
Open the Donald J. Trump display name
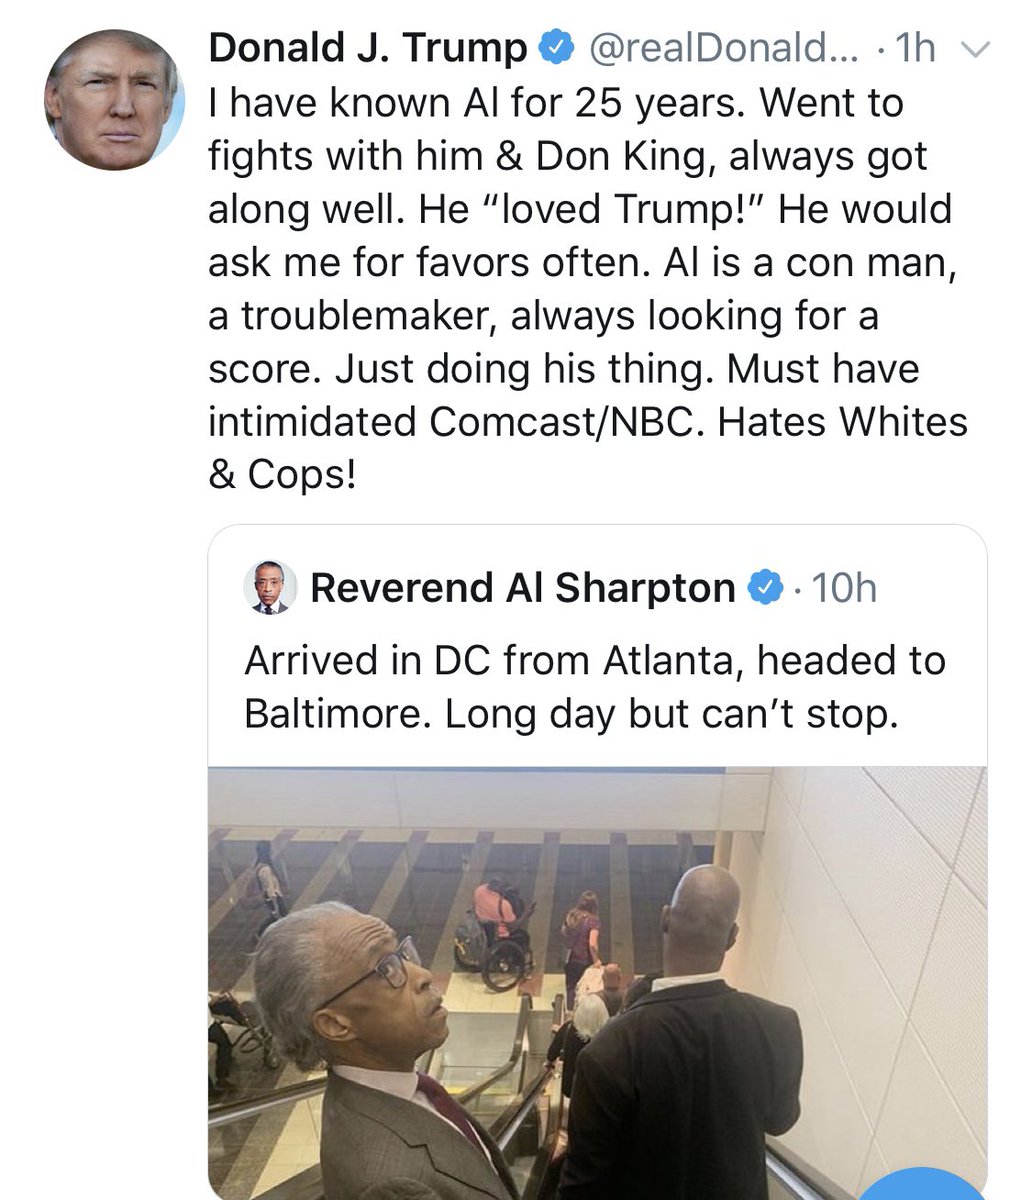coord(368,48)
